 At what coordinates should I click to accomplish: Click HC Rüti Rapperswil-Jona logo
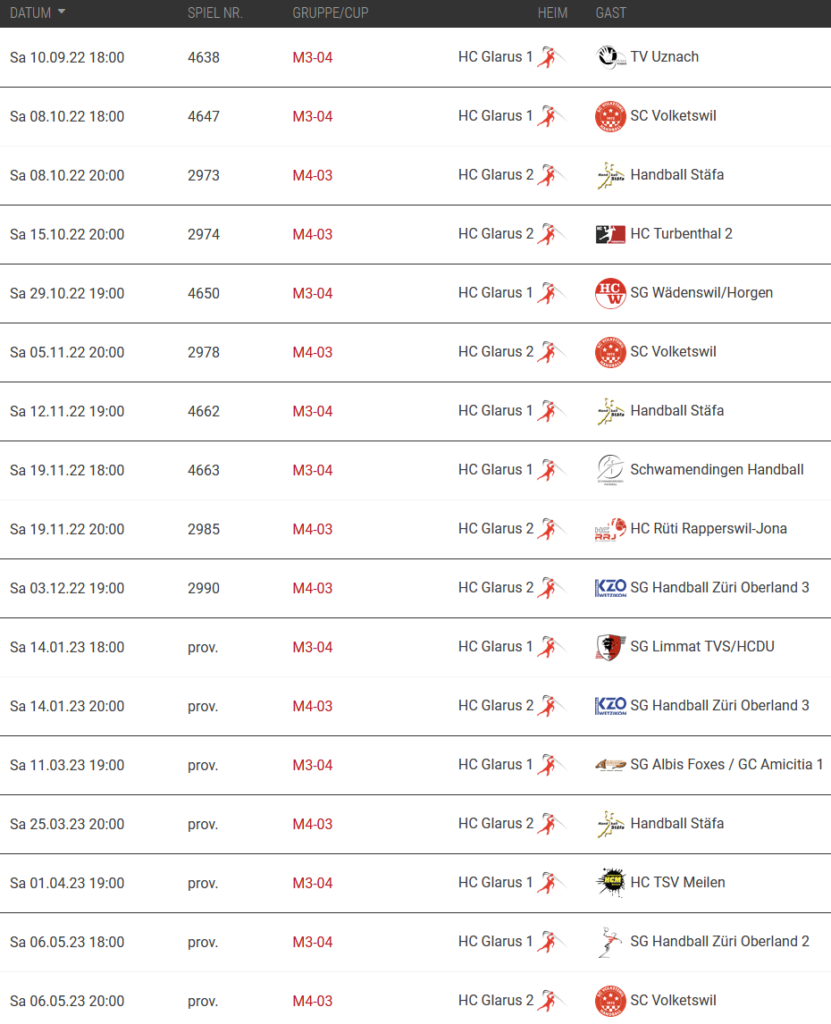coord(611,529)
